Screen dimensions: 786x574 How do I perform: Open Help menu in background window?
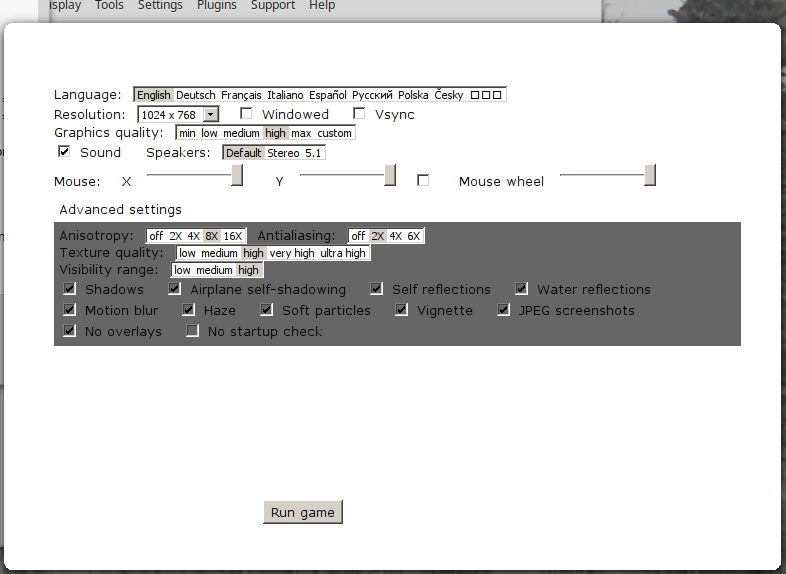pyautogui.click(x=322, y=6)
